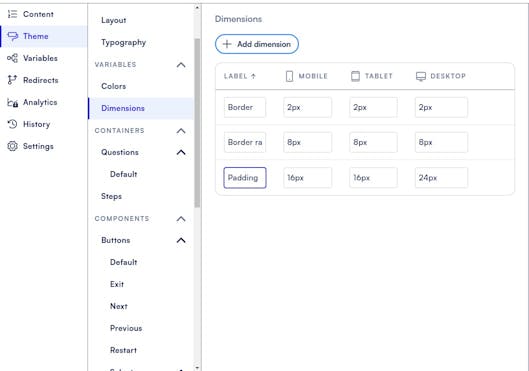
Task: Click the Content list icon
Action: point(12,14)
